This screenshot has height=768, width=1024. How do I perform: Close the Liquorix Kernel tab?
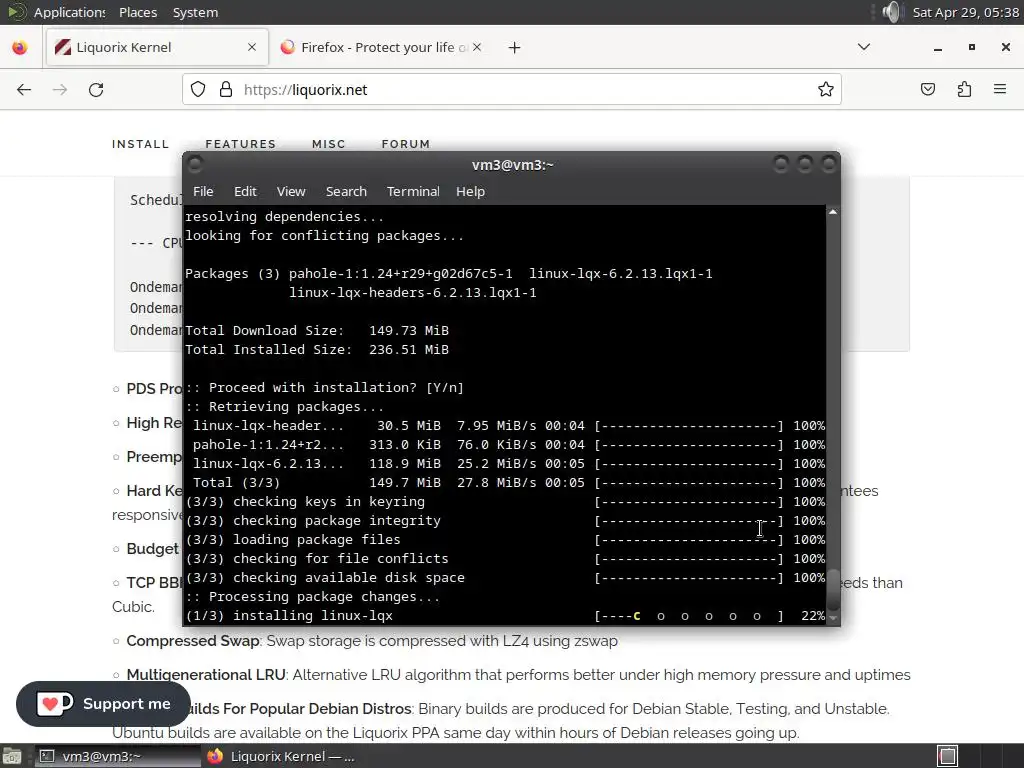click(252, 47)
